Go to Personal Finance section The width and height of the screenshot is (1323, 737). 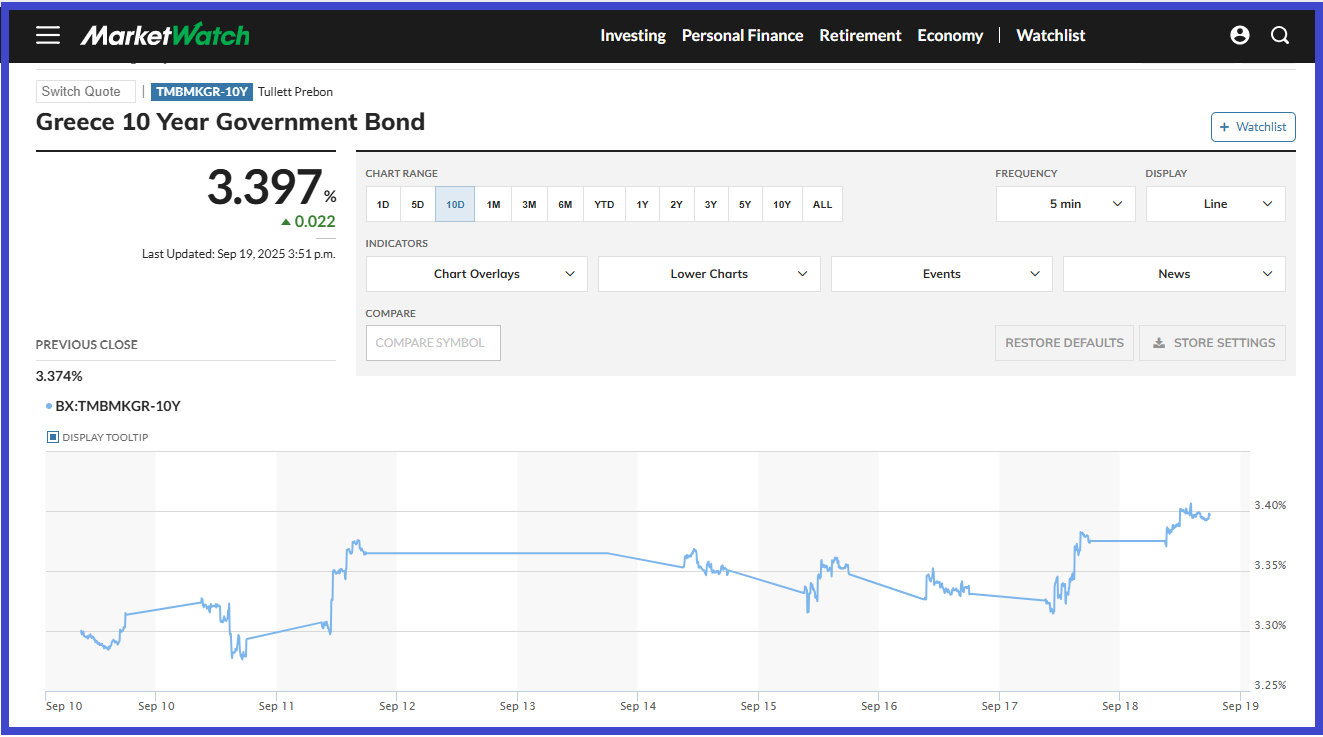742,35
